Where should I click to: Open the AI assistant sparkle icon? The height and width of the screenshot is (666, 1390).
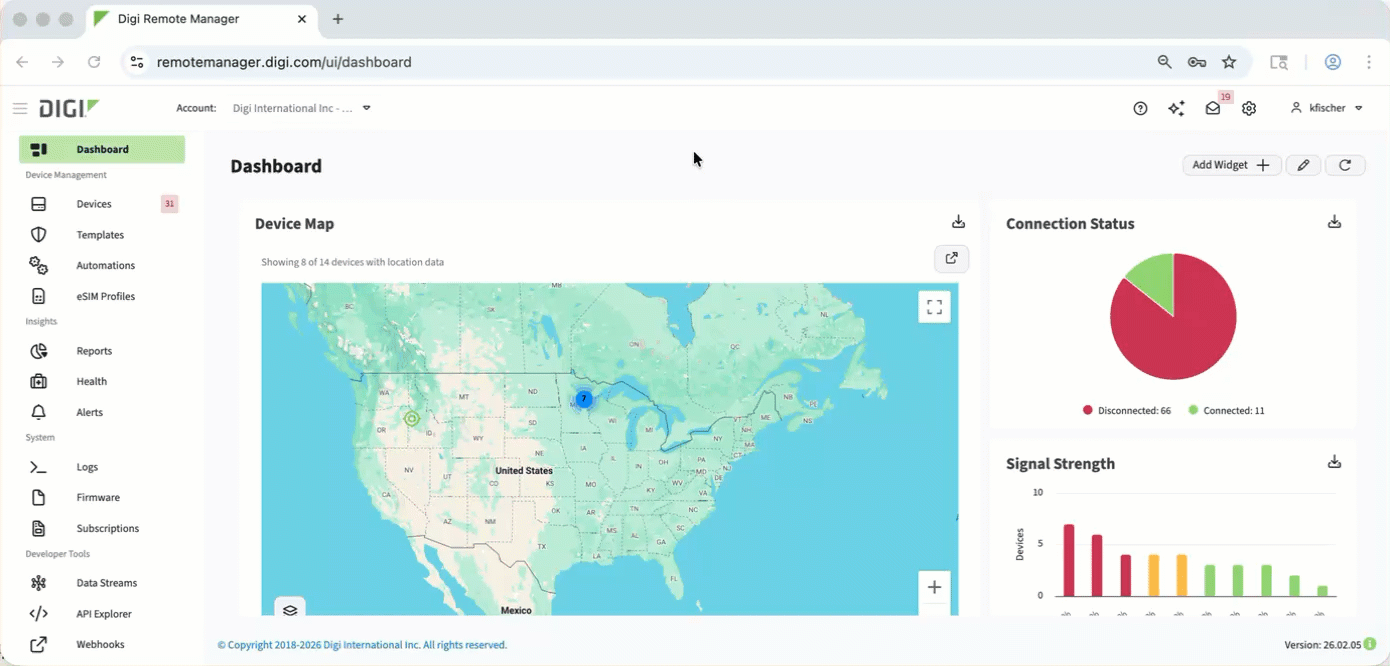pos(1176,109)
